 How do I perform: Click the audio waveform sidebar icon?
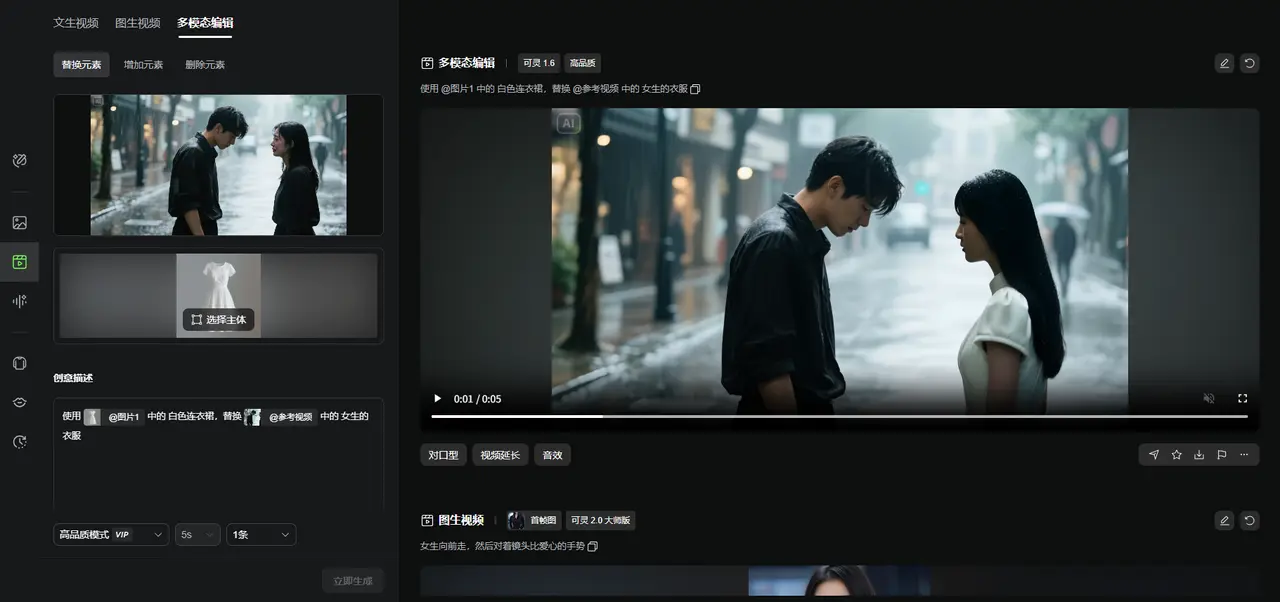[x=19, y=301]
